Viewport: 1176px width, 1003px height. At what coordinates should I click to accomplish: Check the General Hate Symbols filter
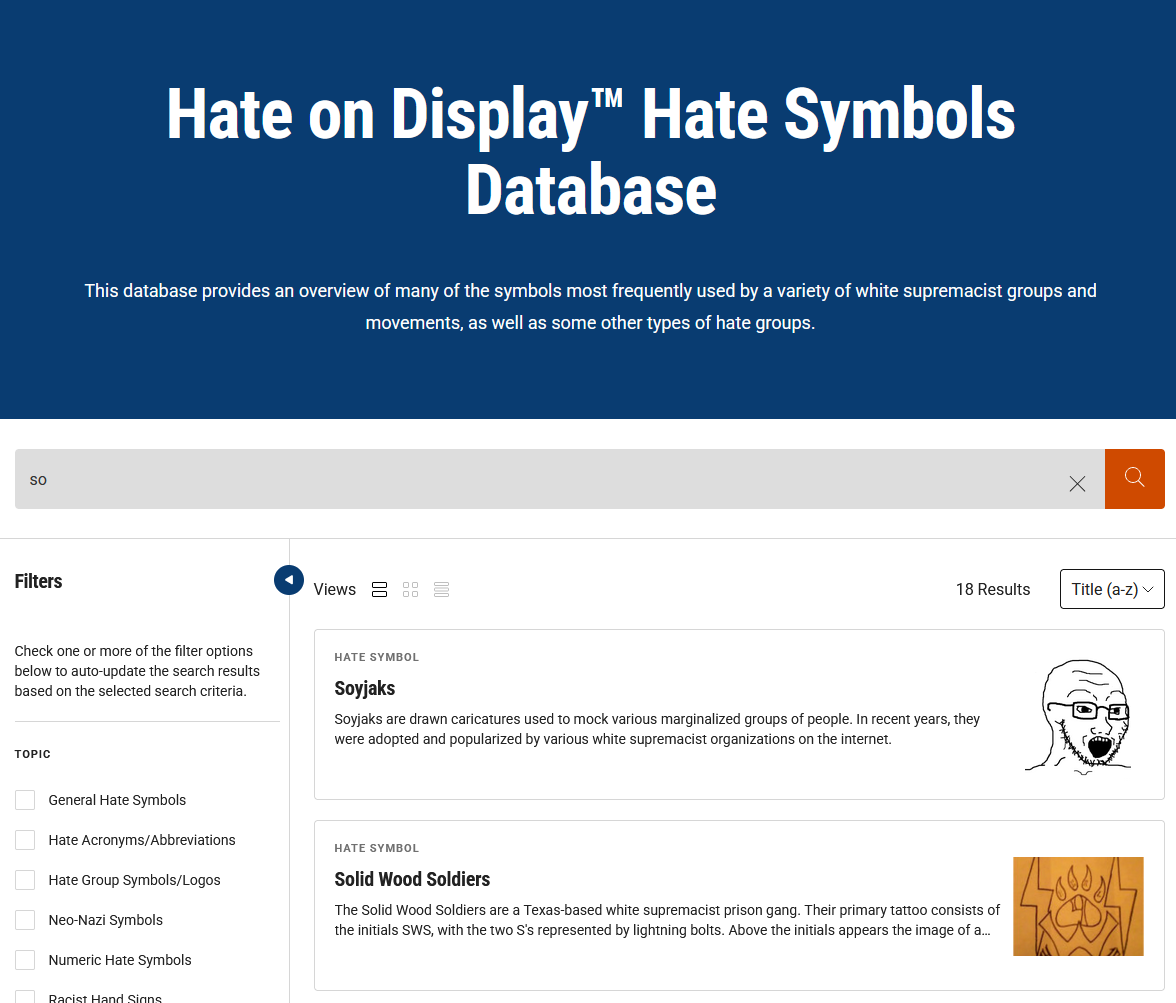(x=25, y=800)
